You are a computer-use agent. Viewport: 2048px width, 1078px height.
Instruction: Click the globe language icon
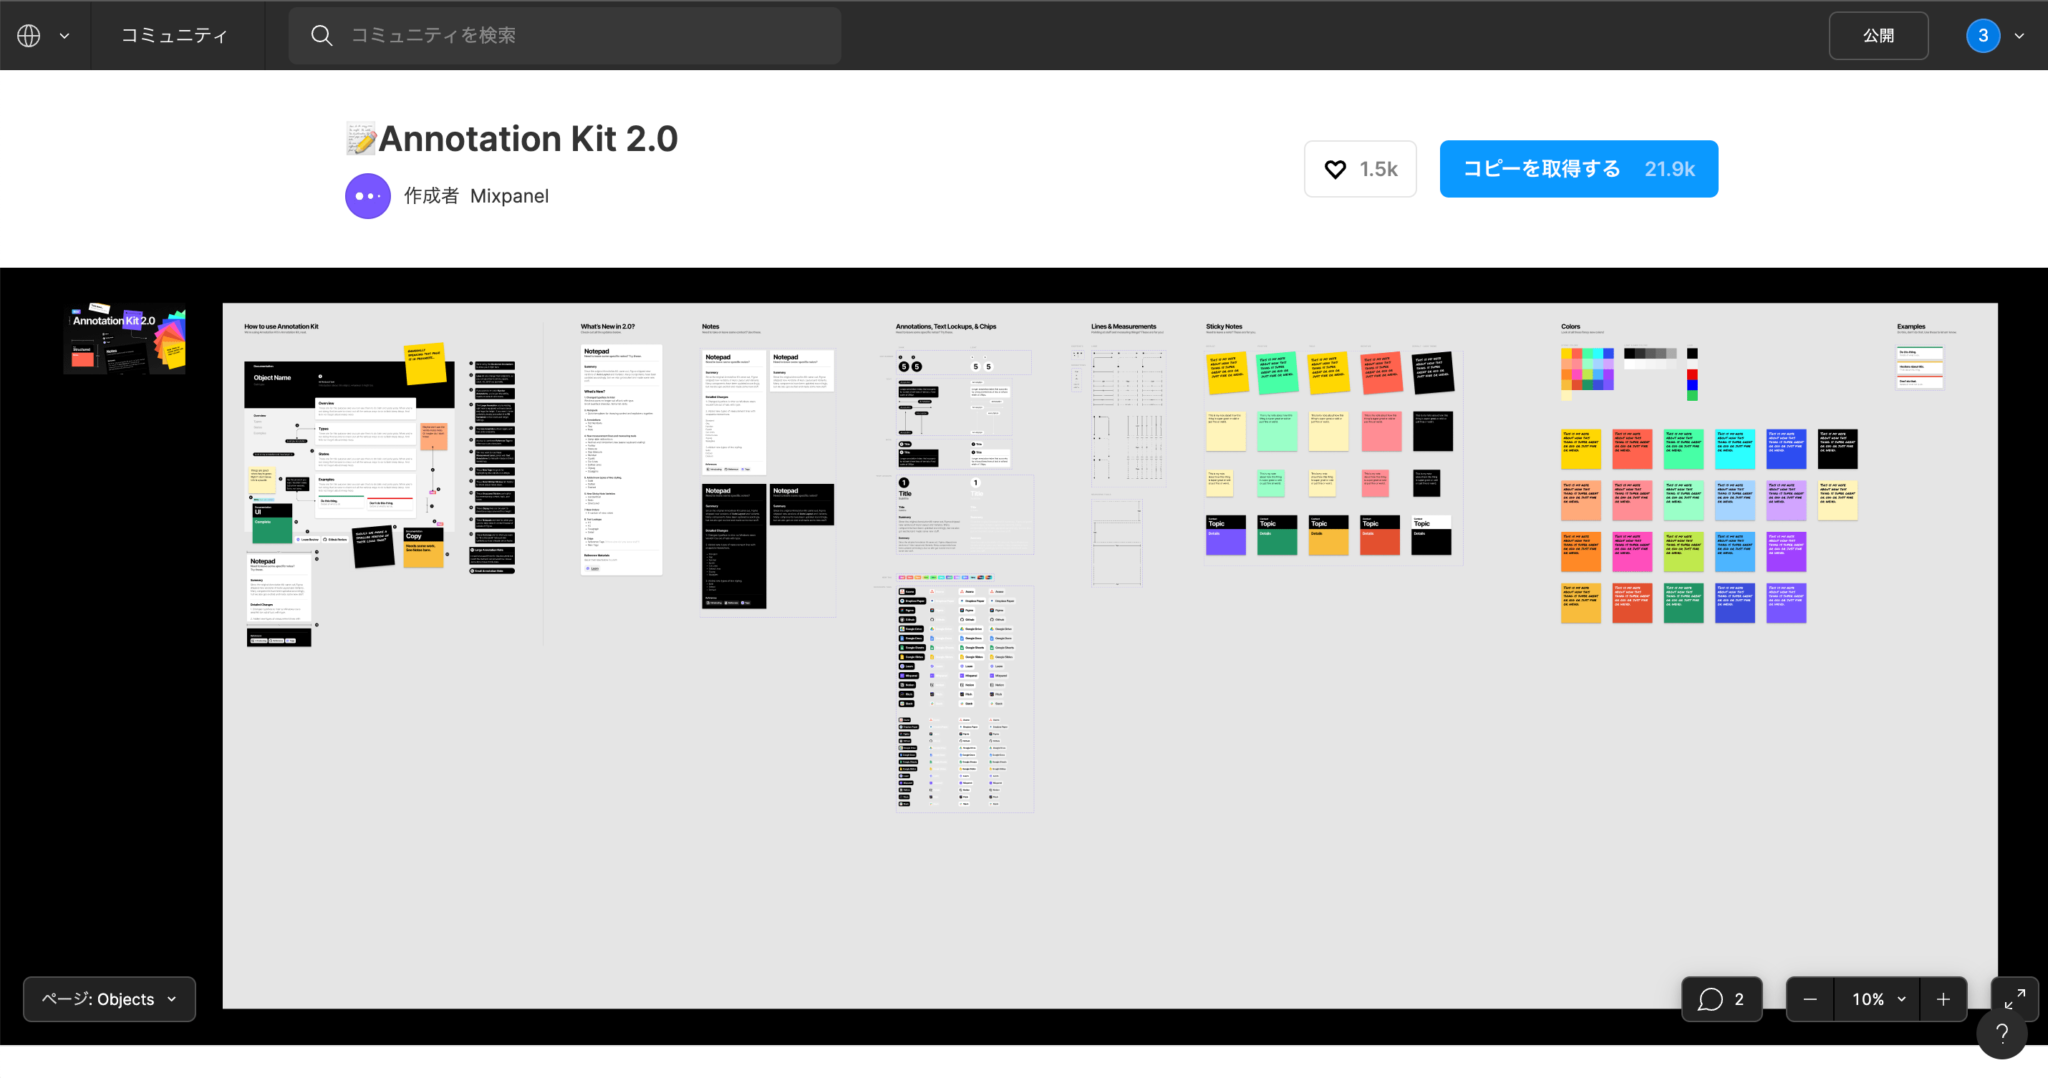pyautogui.click(x=29, y=35)
